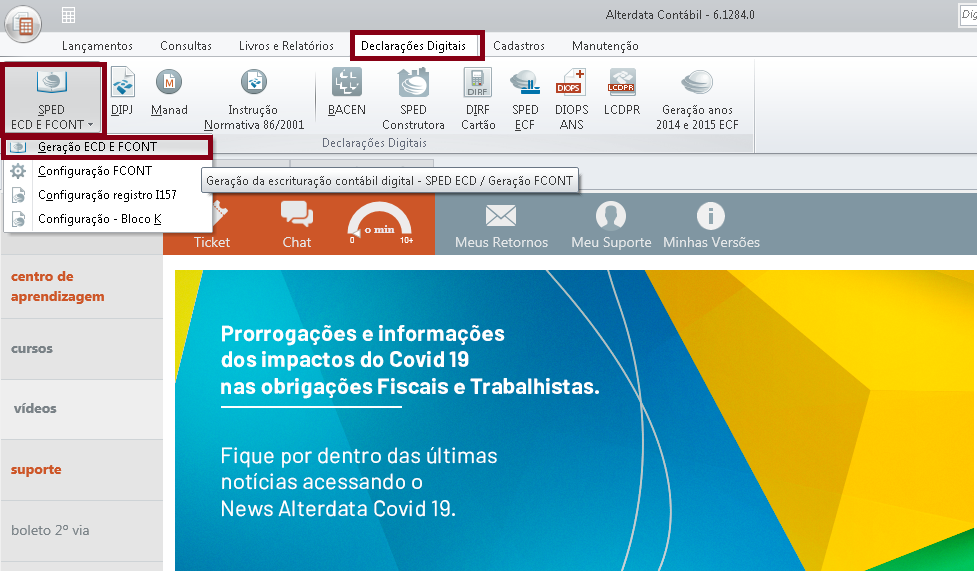Viewport: 977px width, 571px height.
Task: Open the Alterdata application orb menu
Action: (x=23, y=24)
